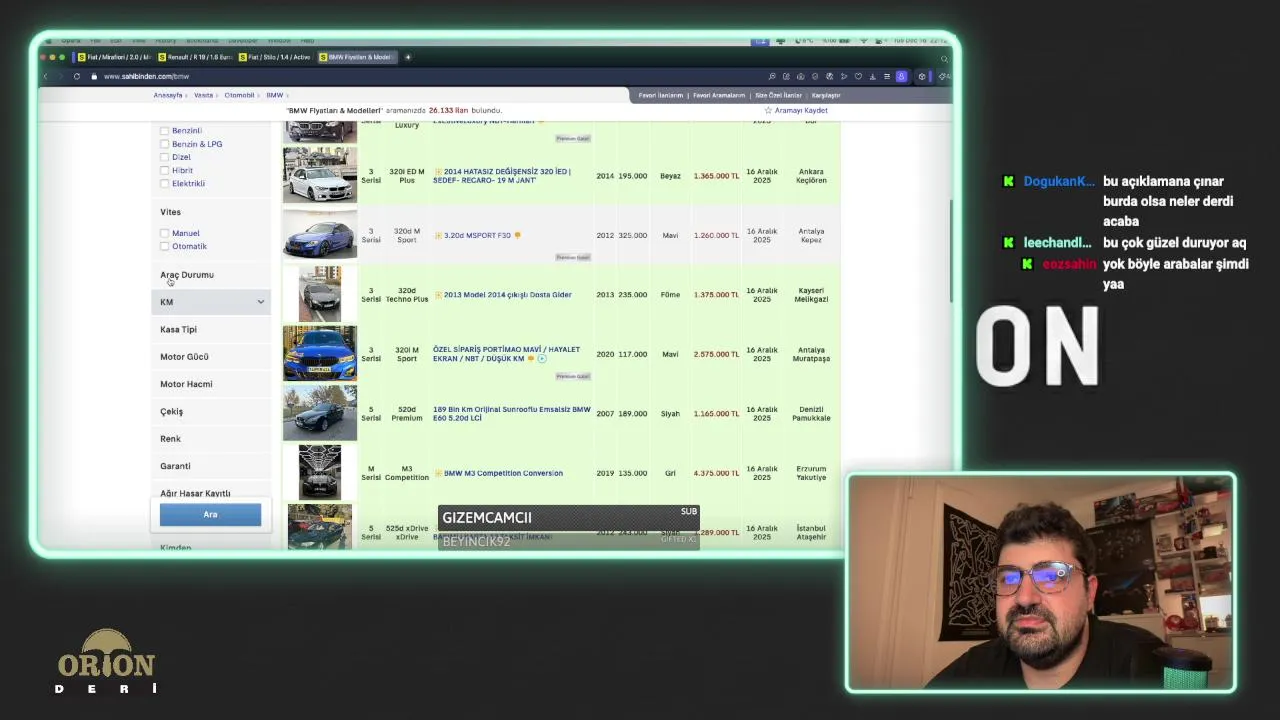Click the favicon of Fiat / Mirafiori tab
Viewport: 1280px width, 720px height.
[82, 57]
